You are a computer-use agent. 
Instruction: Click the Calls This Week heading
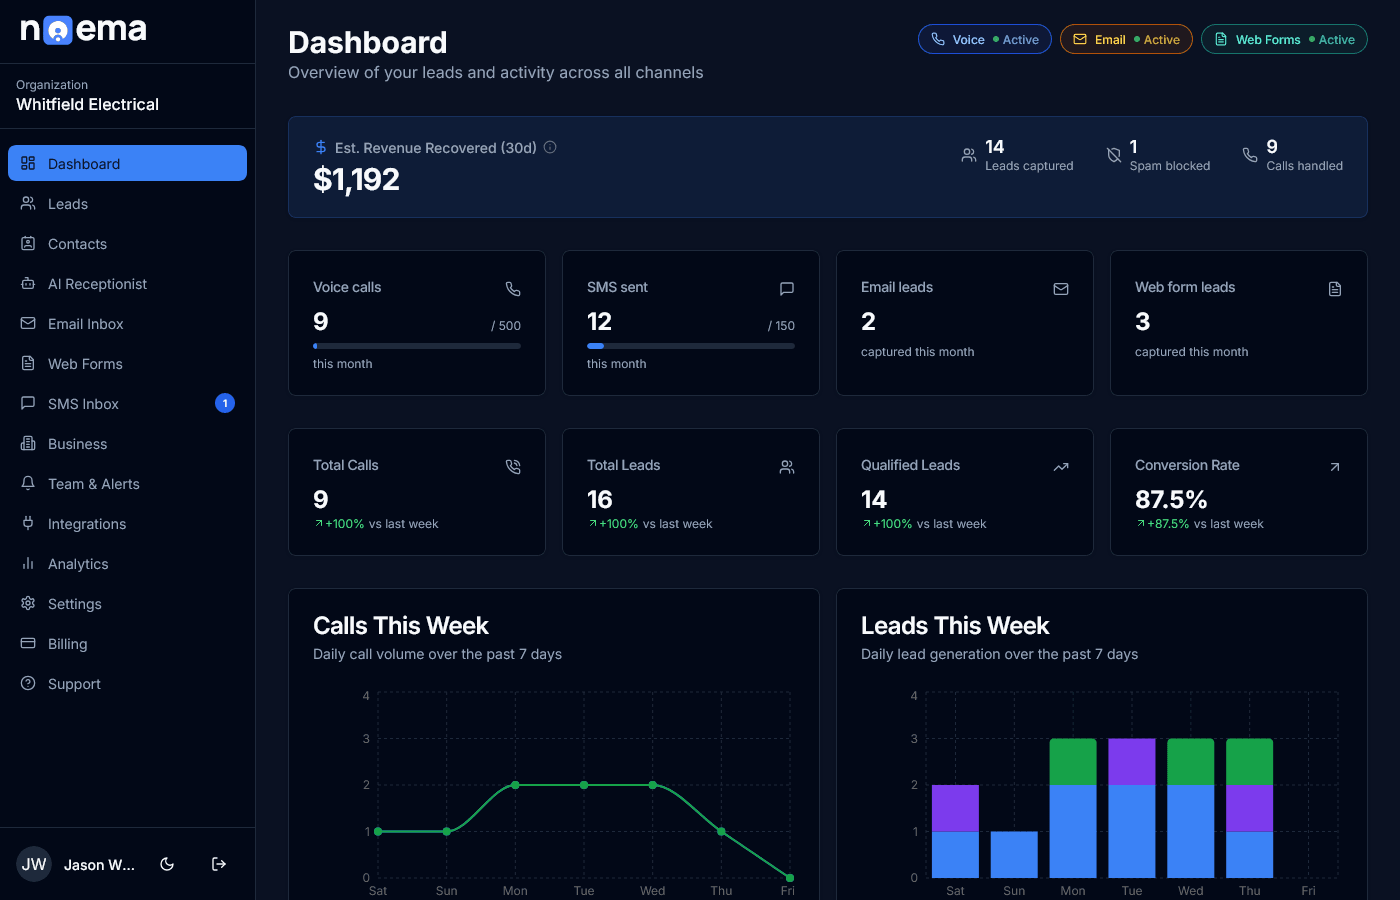pyautogui.click(x=401, y=626)
